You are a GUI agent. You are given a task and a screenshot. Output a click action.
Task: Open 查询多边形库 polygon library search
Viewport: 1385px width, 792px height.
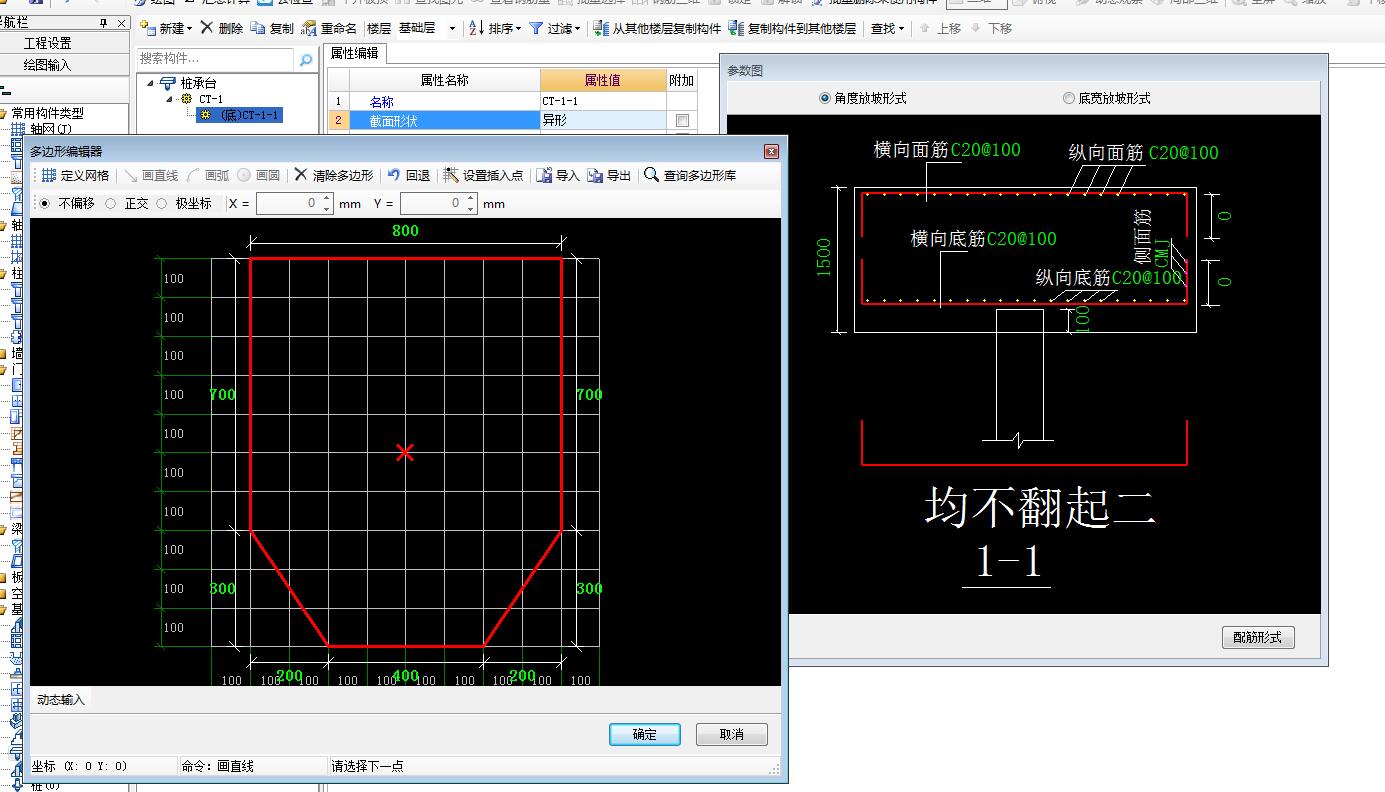pos(690,176)
